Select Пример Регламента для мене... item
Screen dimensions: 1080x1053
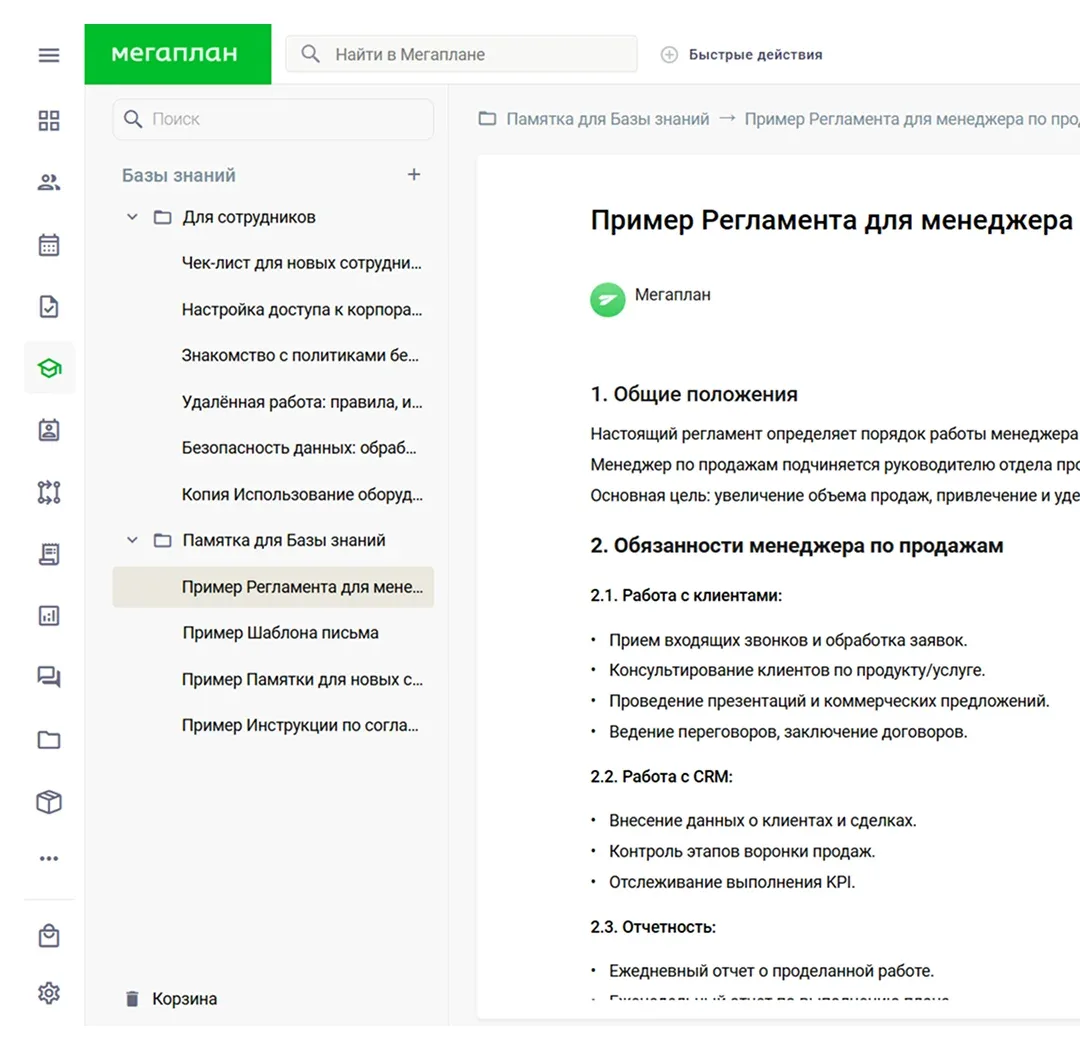(x=273, y=587)
